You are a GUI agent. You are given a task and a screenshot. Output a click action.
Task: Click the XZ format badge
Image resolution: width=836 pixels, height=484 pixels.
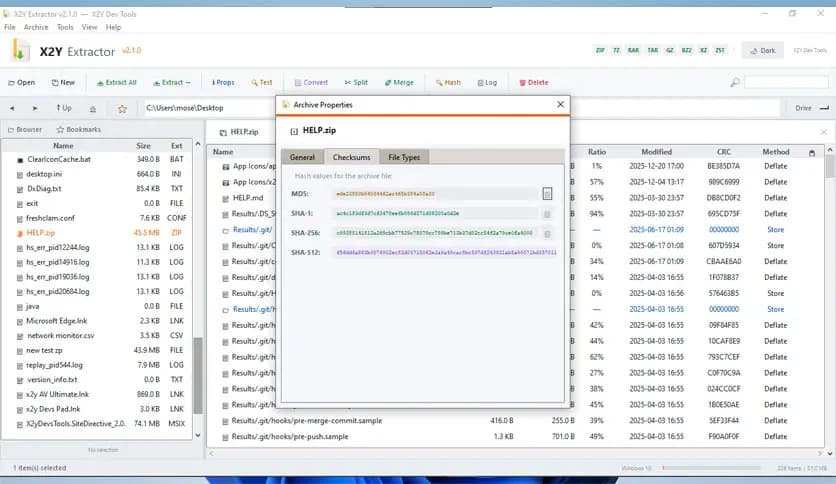point(703,50)
